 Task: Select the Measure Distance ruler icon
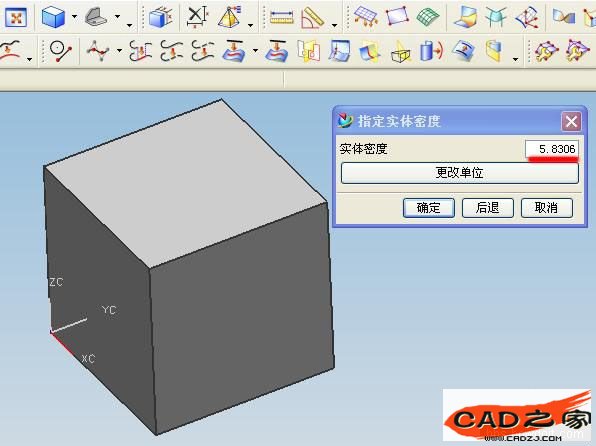(281, 17)
